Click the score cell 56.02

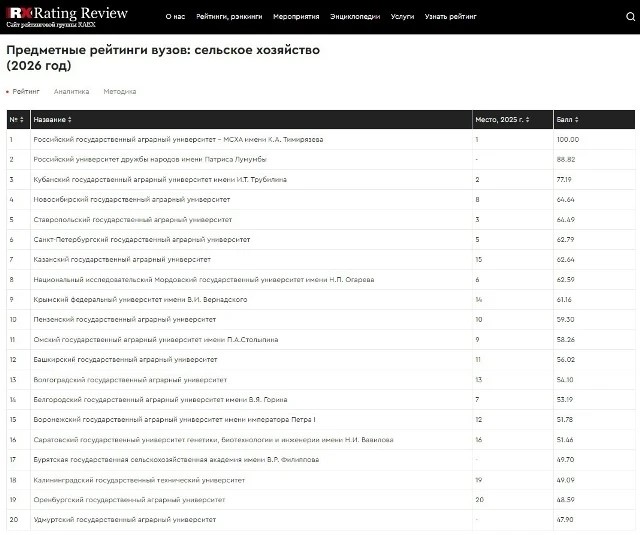(x=565, y=360)
